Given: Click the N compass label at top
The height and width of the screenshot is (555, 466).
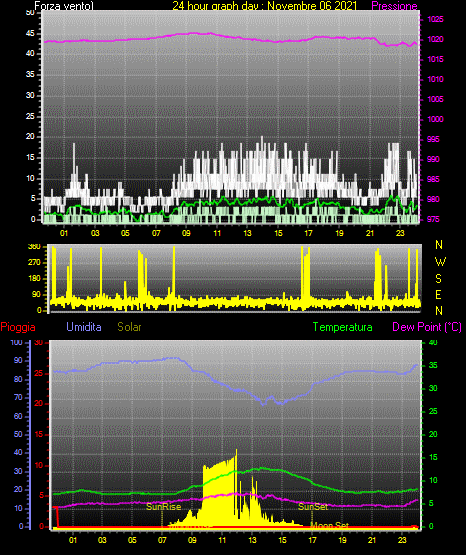Looking at the screenshot, I should click(x=439, y=245).
